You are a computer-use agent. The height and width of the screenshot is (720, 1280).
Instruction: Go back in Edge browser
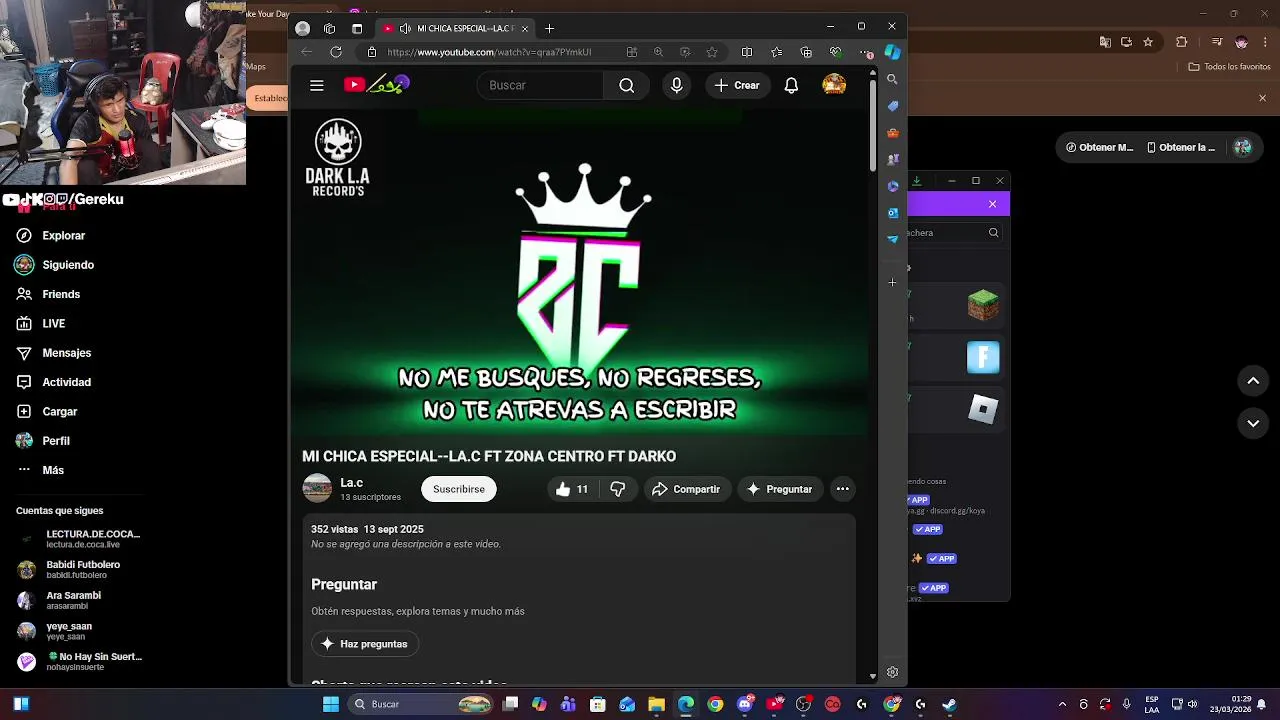(307, 52)
